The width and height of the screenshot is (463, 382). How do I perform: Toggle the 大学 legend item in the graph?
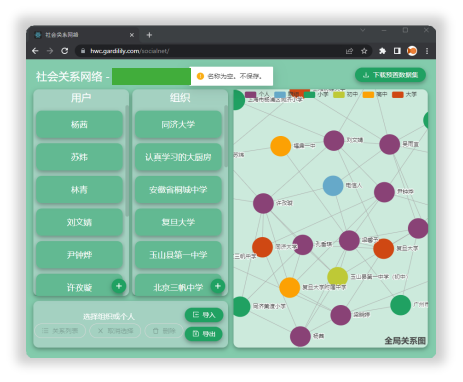(x=404, y=95)
